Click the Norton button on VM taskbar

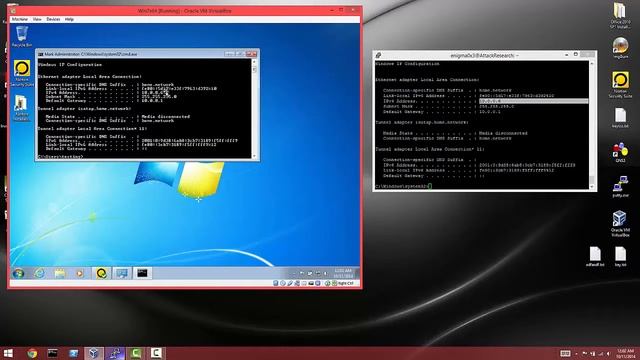click(x=101, y=273)
